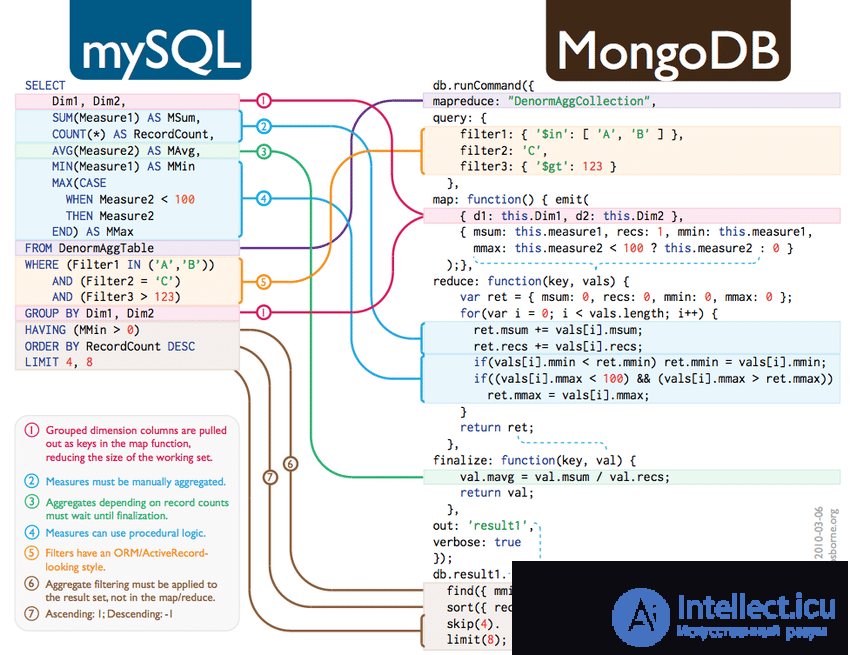
Task: Click the MongoDB logo banner
Action: click(668, 40)
